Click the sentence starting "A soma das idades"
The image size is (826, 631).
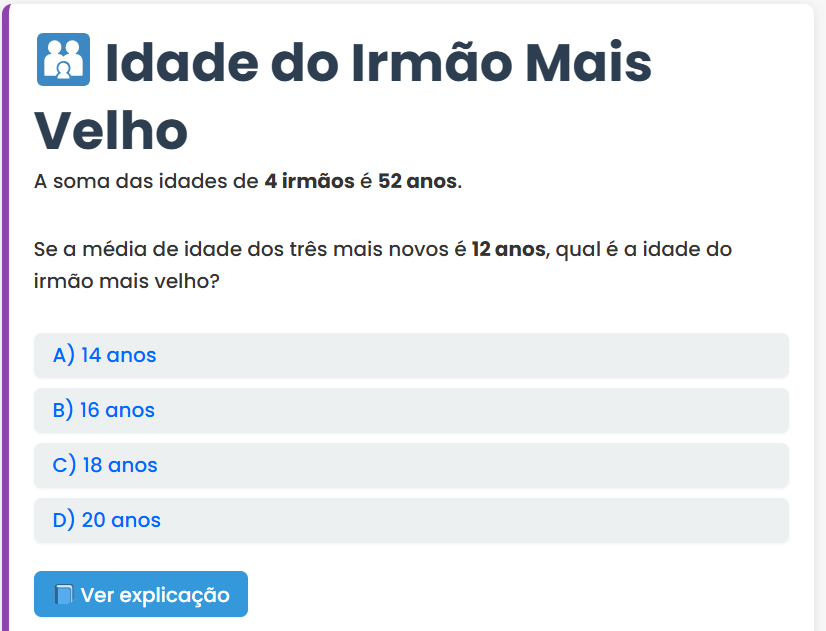(x=148, y=182)
